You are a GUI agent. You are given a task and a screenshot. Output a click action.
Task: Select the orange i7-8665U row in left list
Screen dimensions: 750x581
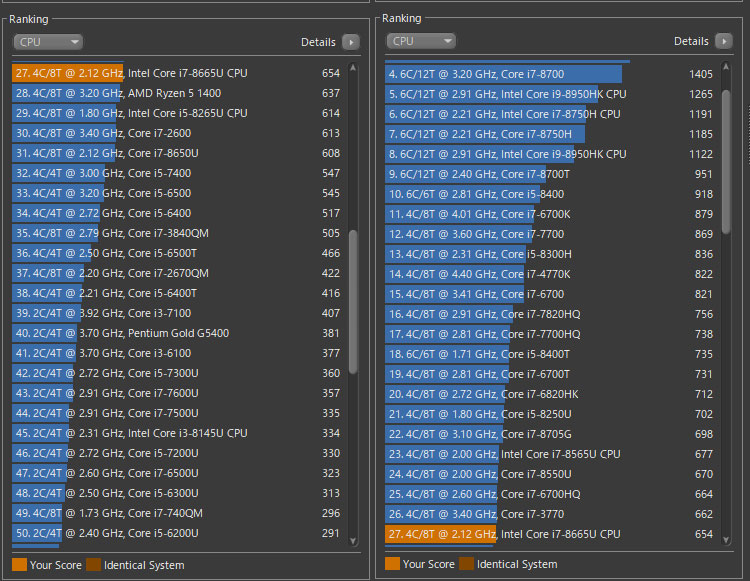point(178,73)
